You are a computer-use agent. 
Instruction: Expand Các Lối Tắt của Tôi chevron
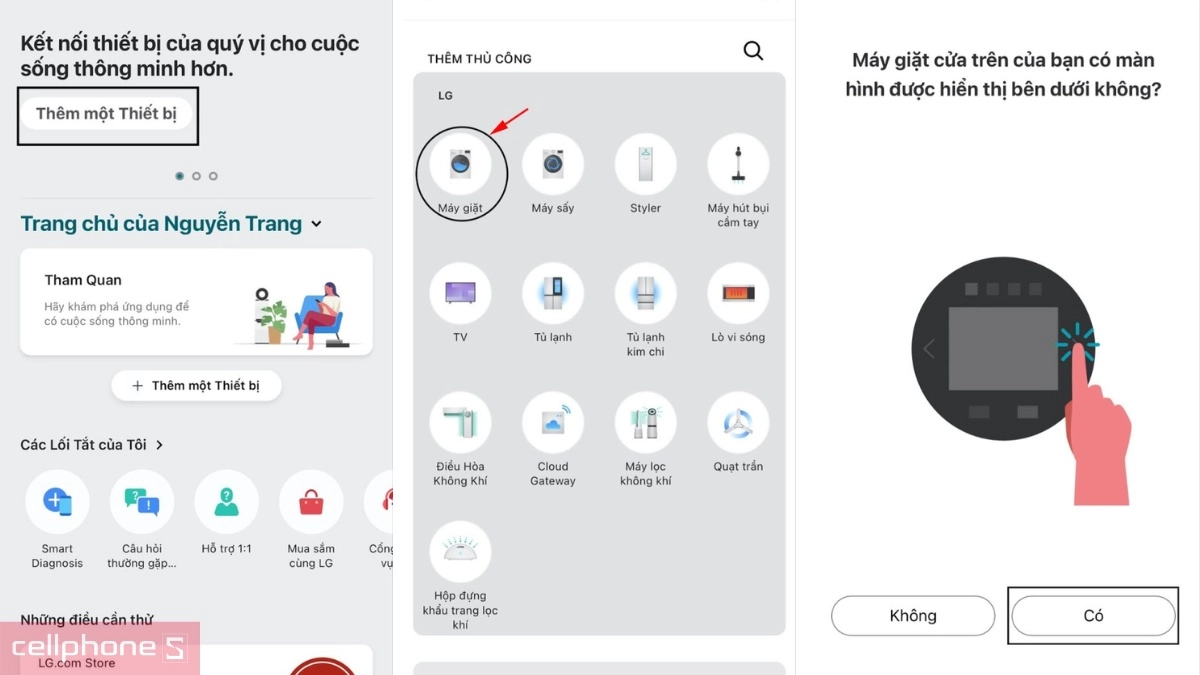[x=160, y=445]
